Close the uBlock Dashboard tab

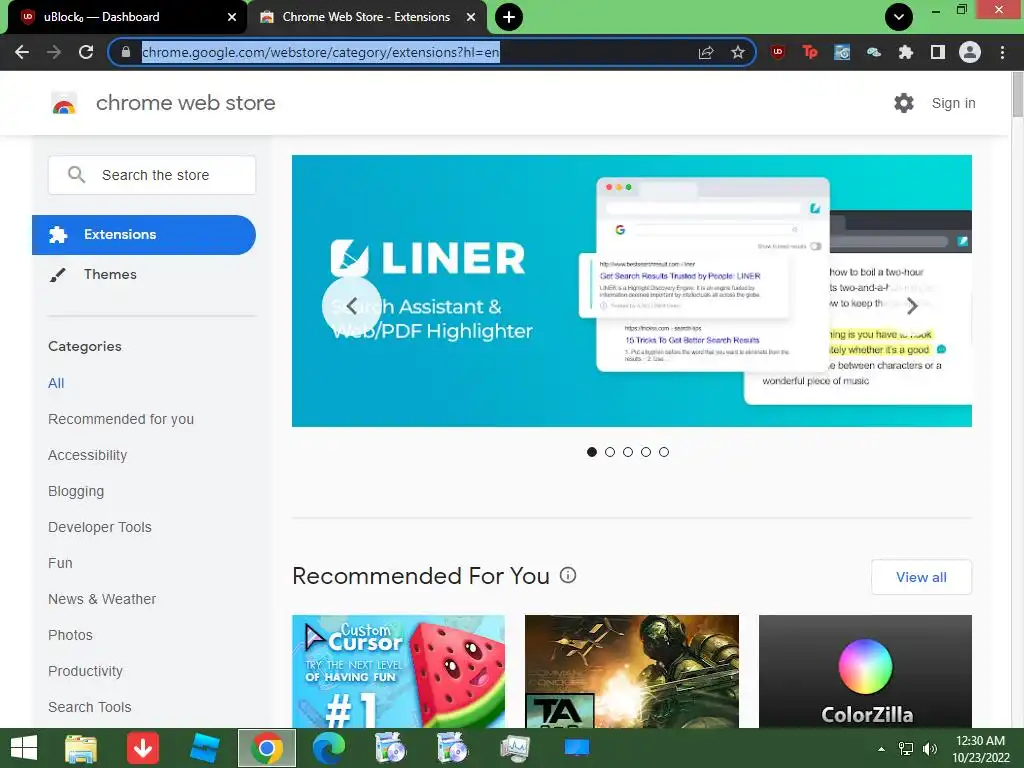232,17
